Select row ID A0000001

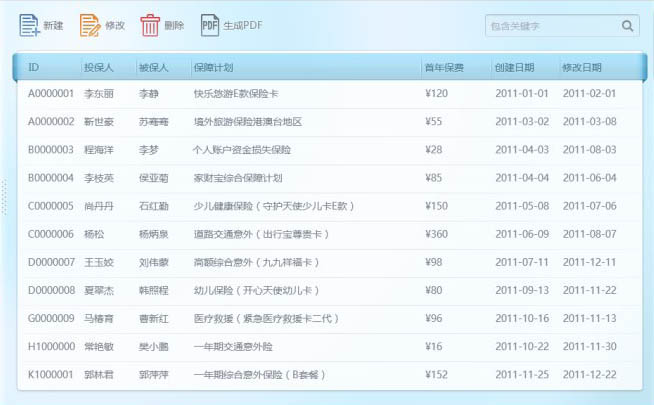pos(51,93)
